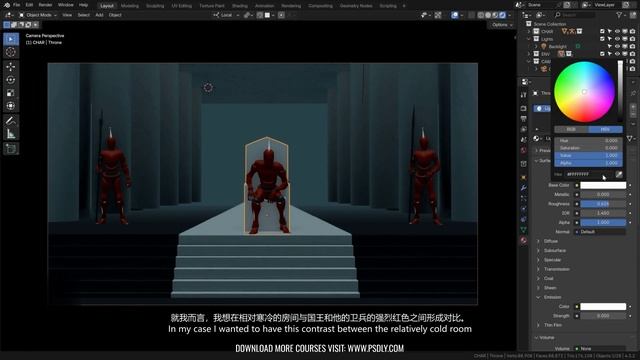Open the Options button in viewport
This screenshot has height=360, width=640.
point(502,25)
